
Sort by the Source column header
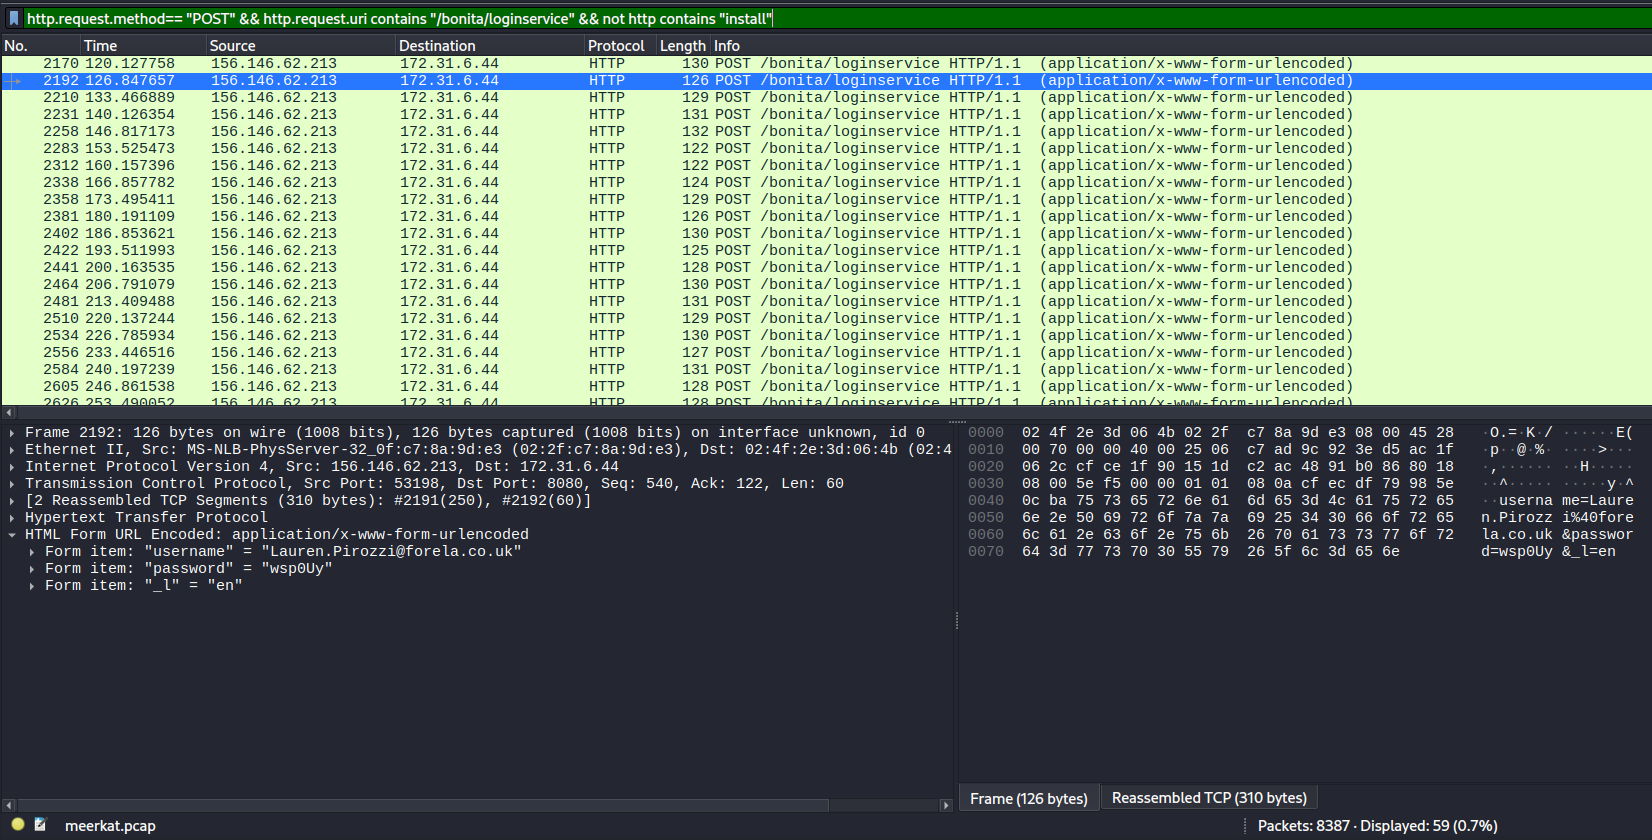tap(300, 46)
